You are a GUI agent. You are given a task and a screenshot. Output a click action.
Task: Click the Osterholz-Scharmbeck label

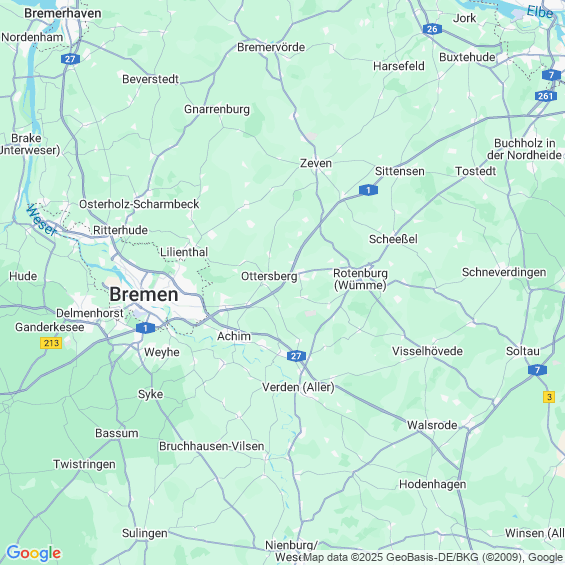point(139,204)
